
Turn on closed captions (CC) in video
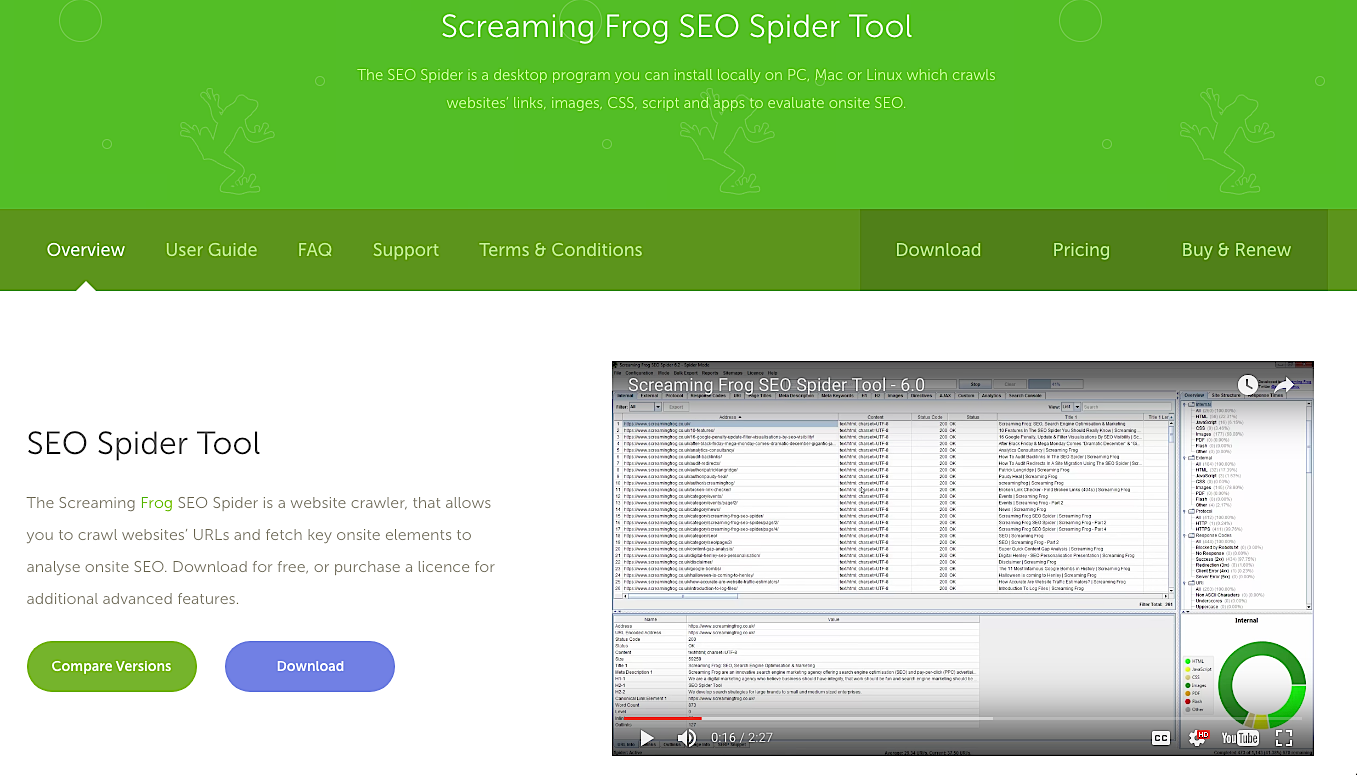pos(1161,738)
